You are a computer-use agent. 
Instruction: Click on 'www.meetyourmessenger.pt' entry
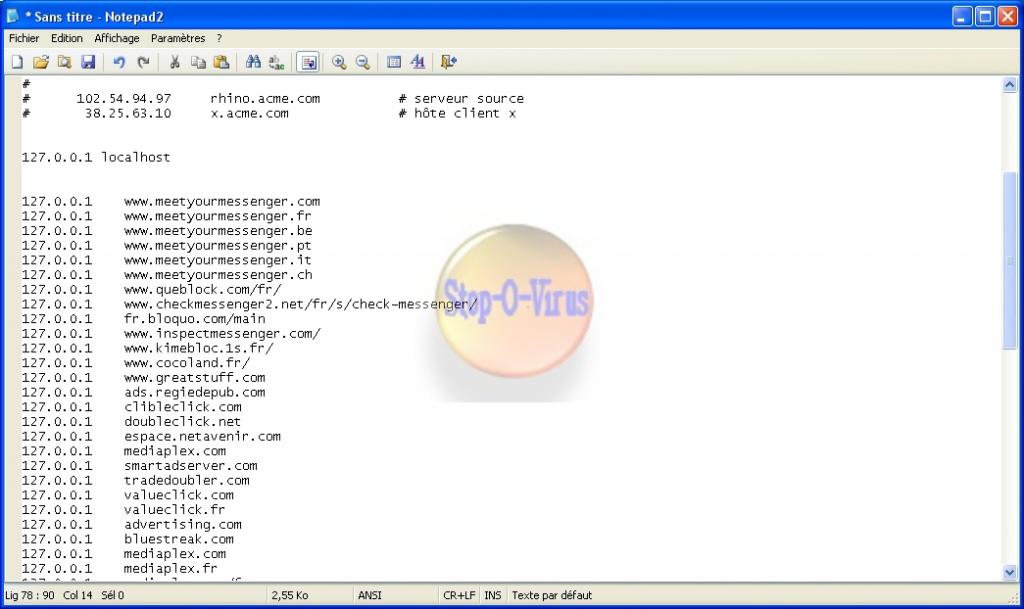coord(217,245)
